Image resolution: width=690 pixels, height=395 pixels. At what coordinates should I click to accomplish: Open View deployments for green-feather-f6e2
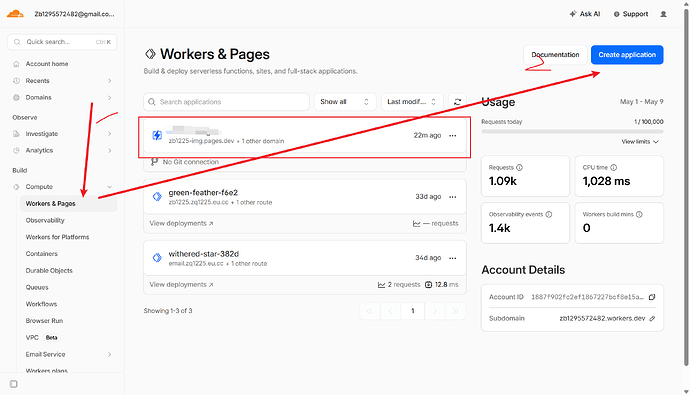coord(181,223)
